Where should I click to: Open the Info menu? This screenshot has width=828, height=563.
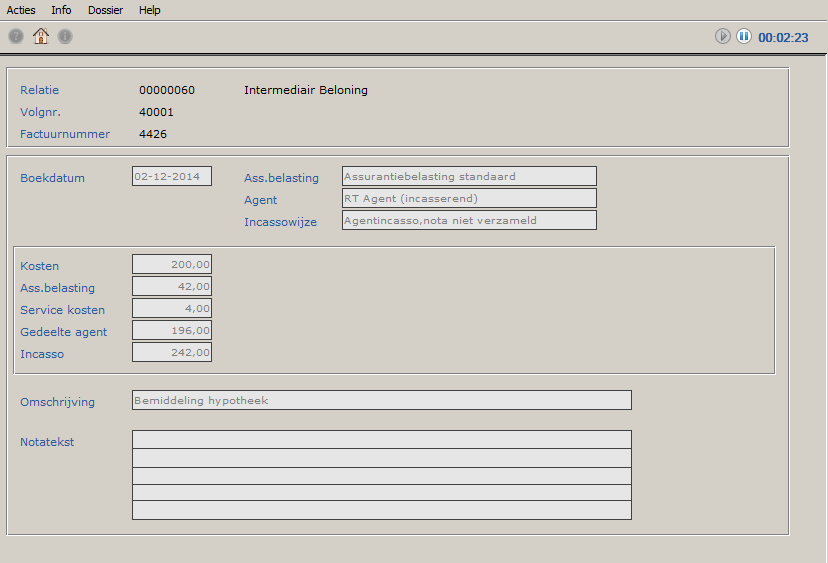pyautogui.click(x=61, y=10)
